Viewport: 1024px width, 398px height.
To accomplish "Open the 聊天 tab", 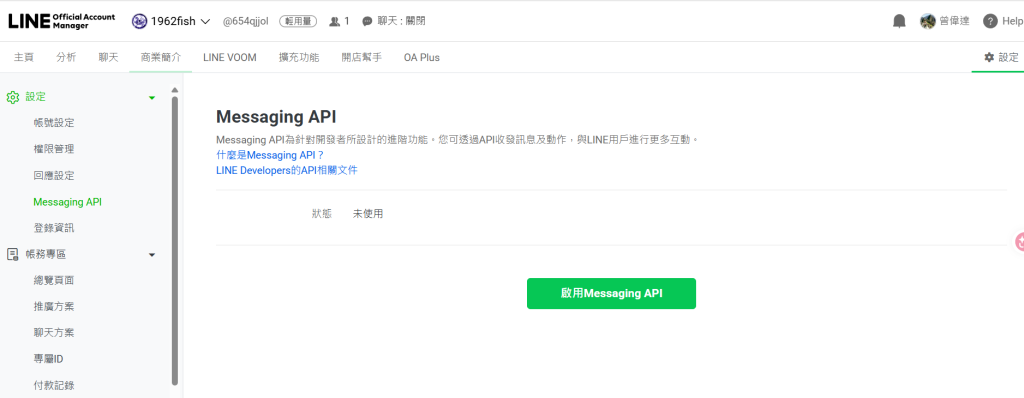I will tap(108, 58).
